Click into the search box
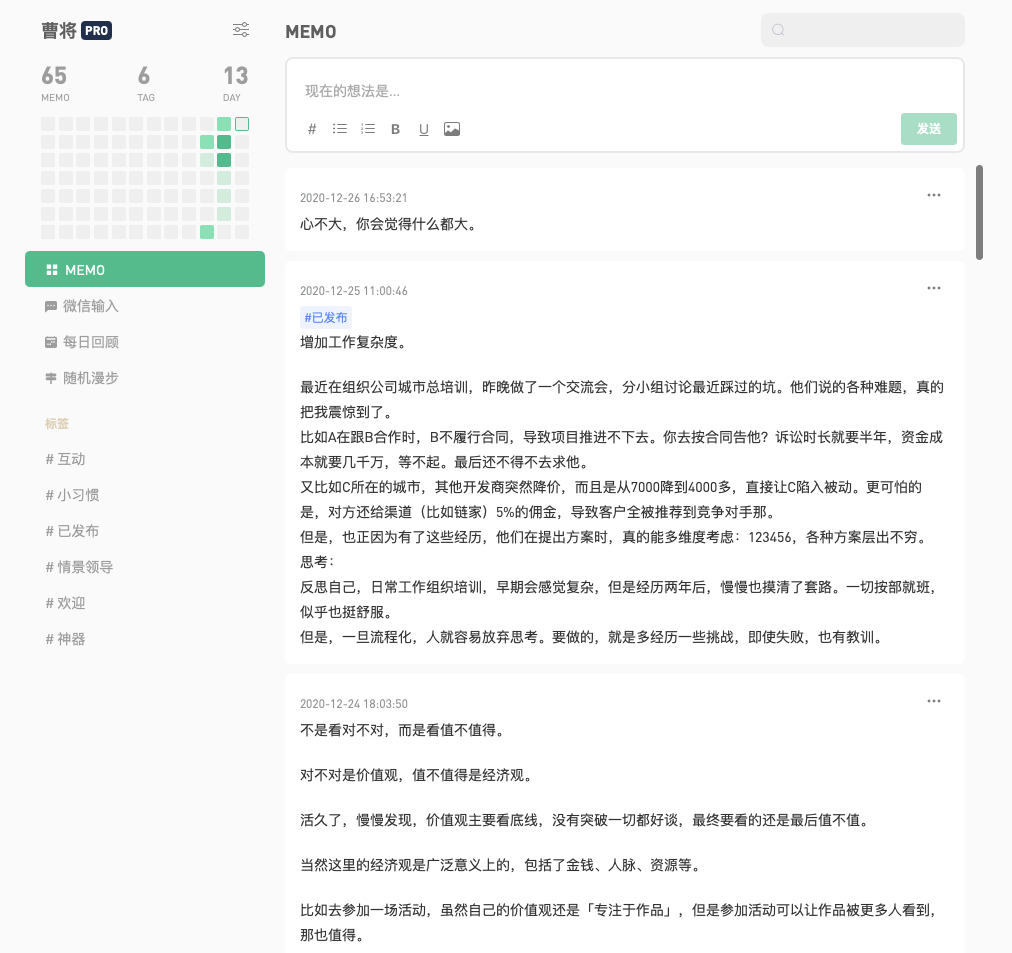Viewport: 1012px width, 953px height. (x=862, y=30)
